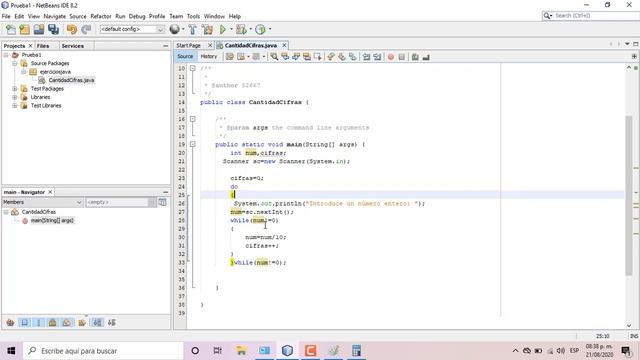Image resolution: width=640 pixels, height=360 pixels.
Task: Open Debug Project dropdown arrow
Action: 250,29
